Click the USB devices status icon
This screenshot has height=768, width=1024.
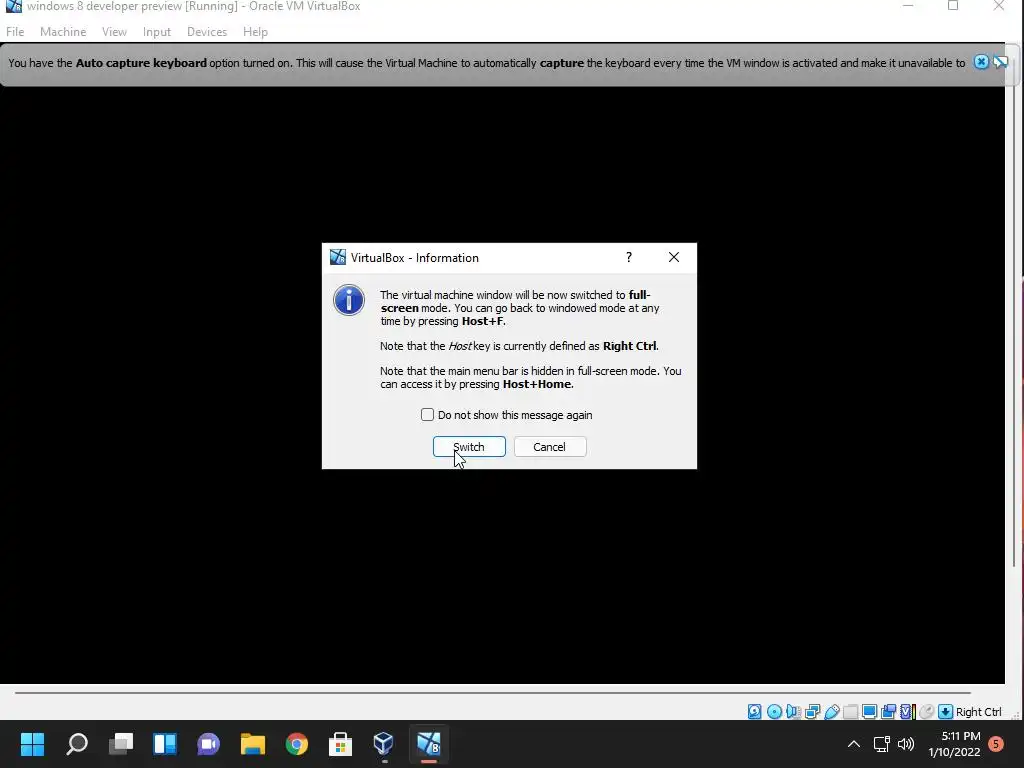pyautogui.click(x=831, y=712)
